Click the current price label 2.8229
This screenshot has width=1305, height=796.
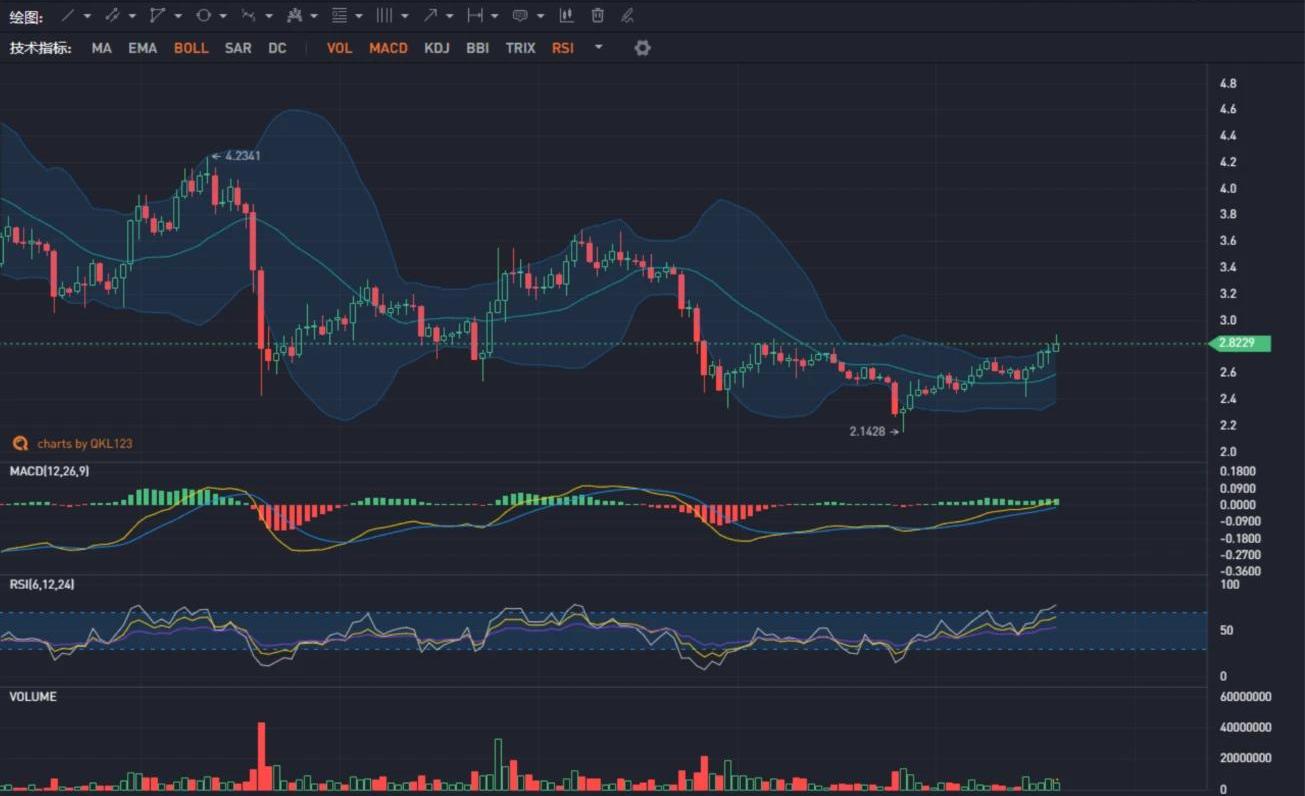(x=1240, y=344)
